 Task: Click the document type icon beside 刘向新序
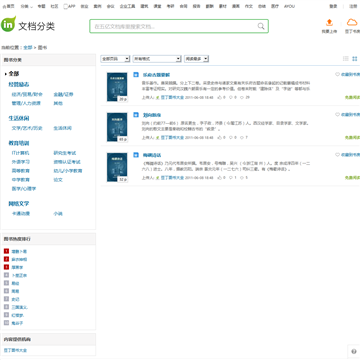(136, 115)
